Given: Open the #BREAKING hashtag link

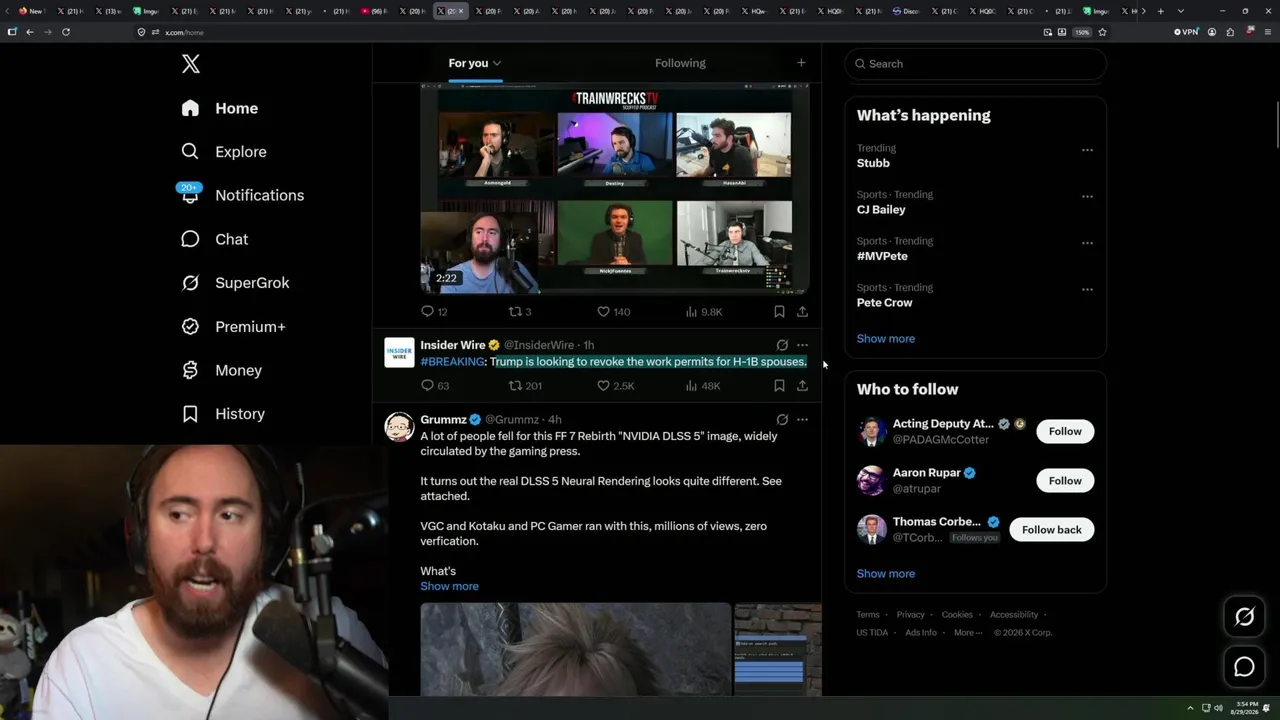Looking at the screenshot, I should 453,361.
